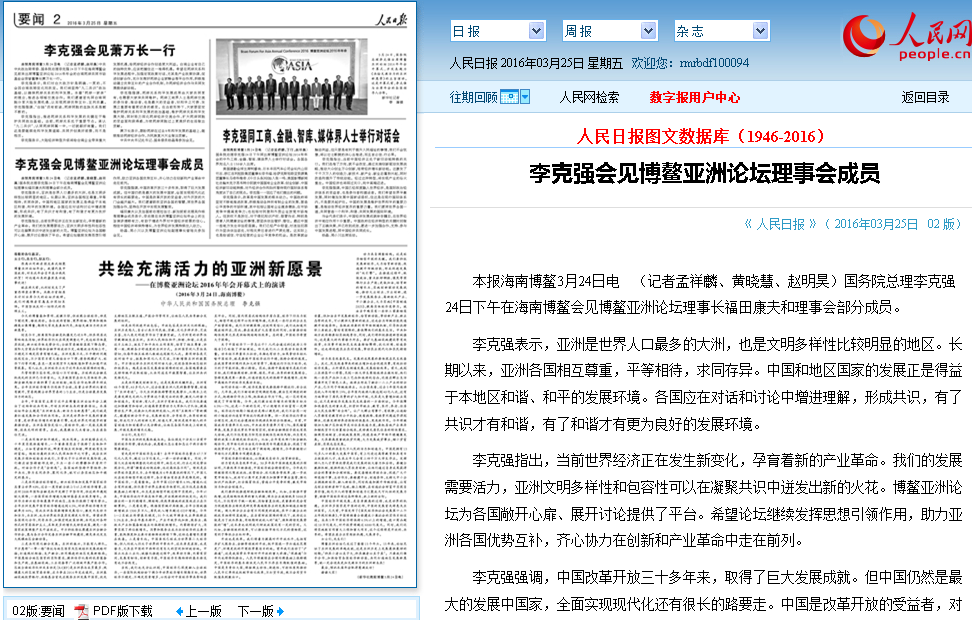Click the PDF版下载 link
This screenshot has height=620, width=972.
pos(122,611)
